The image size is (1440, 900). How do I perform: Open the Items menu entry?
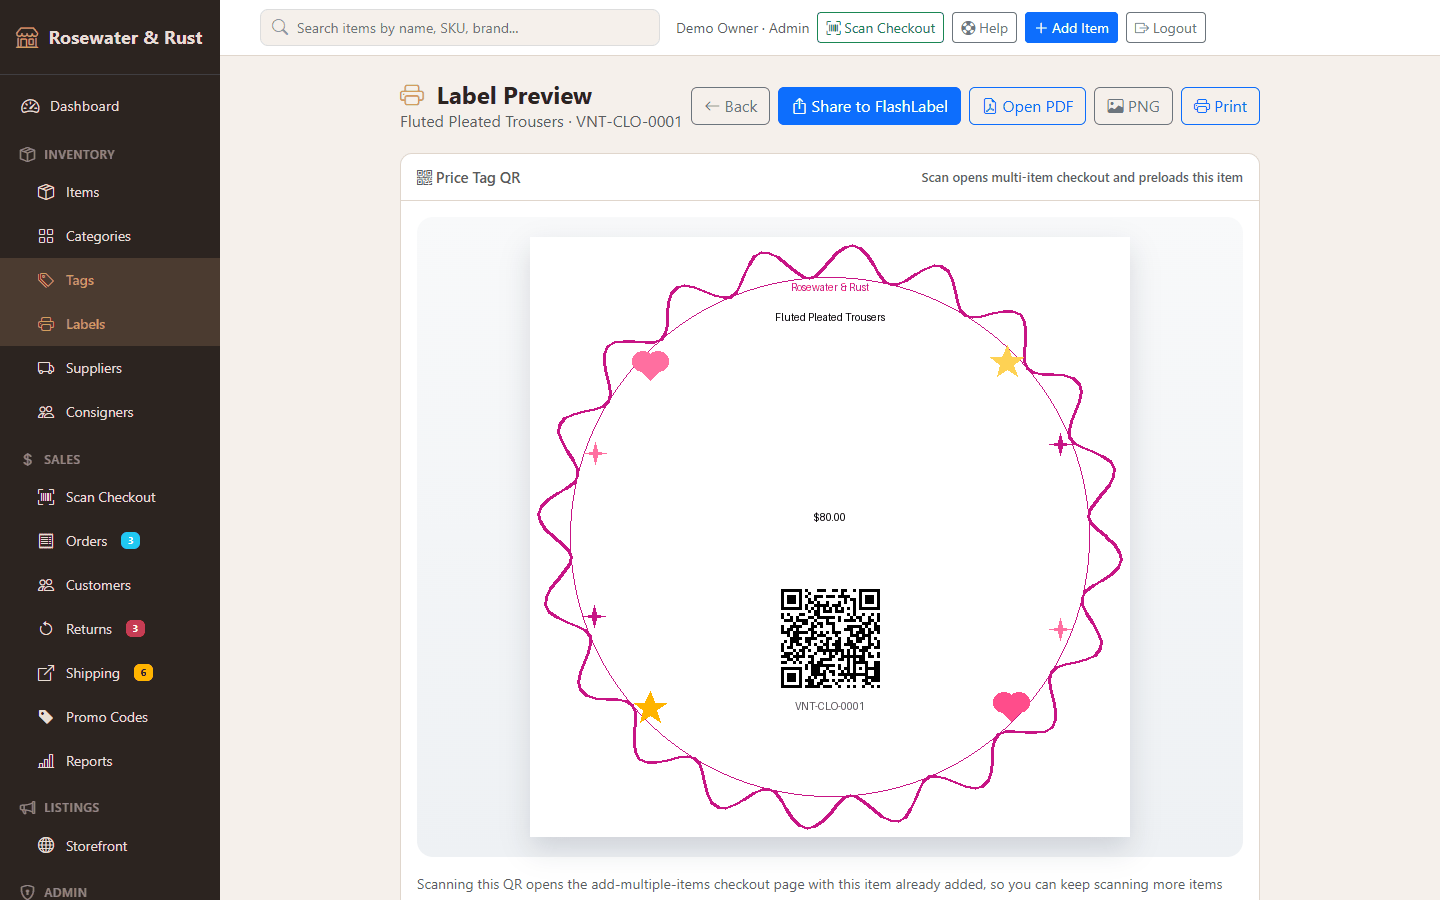click(x=110, y=192)
